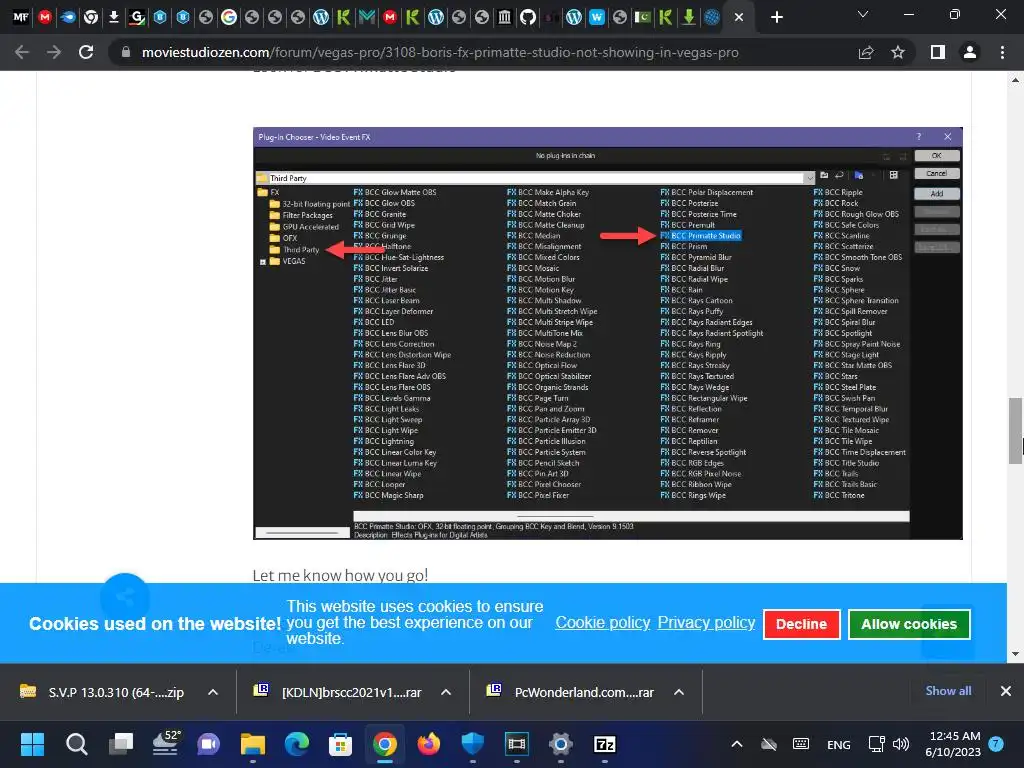Show hidden system tray icons

pos(737,744)
